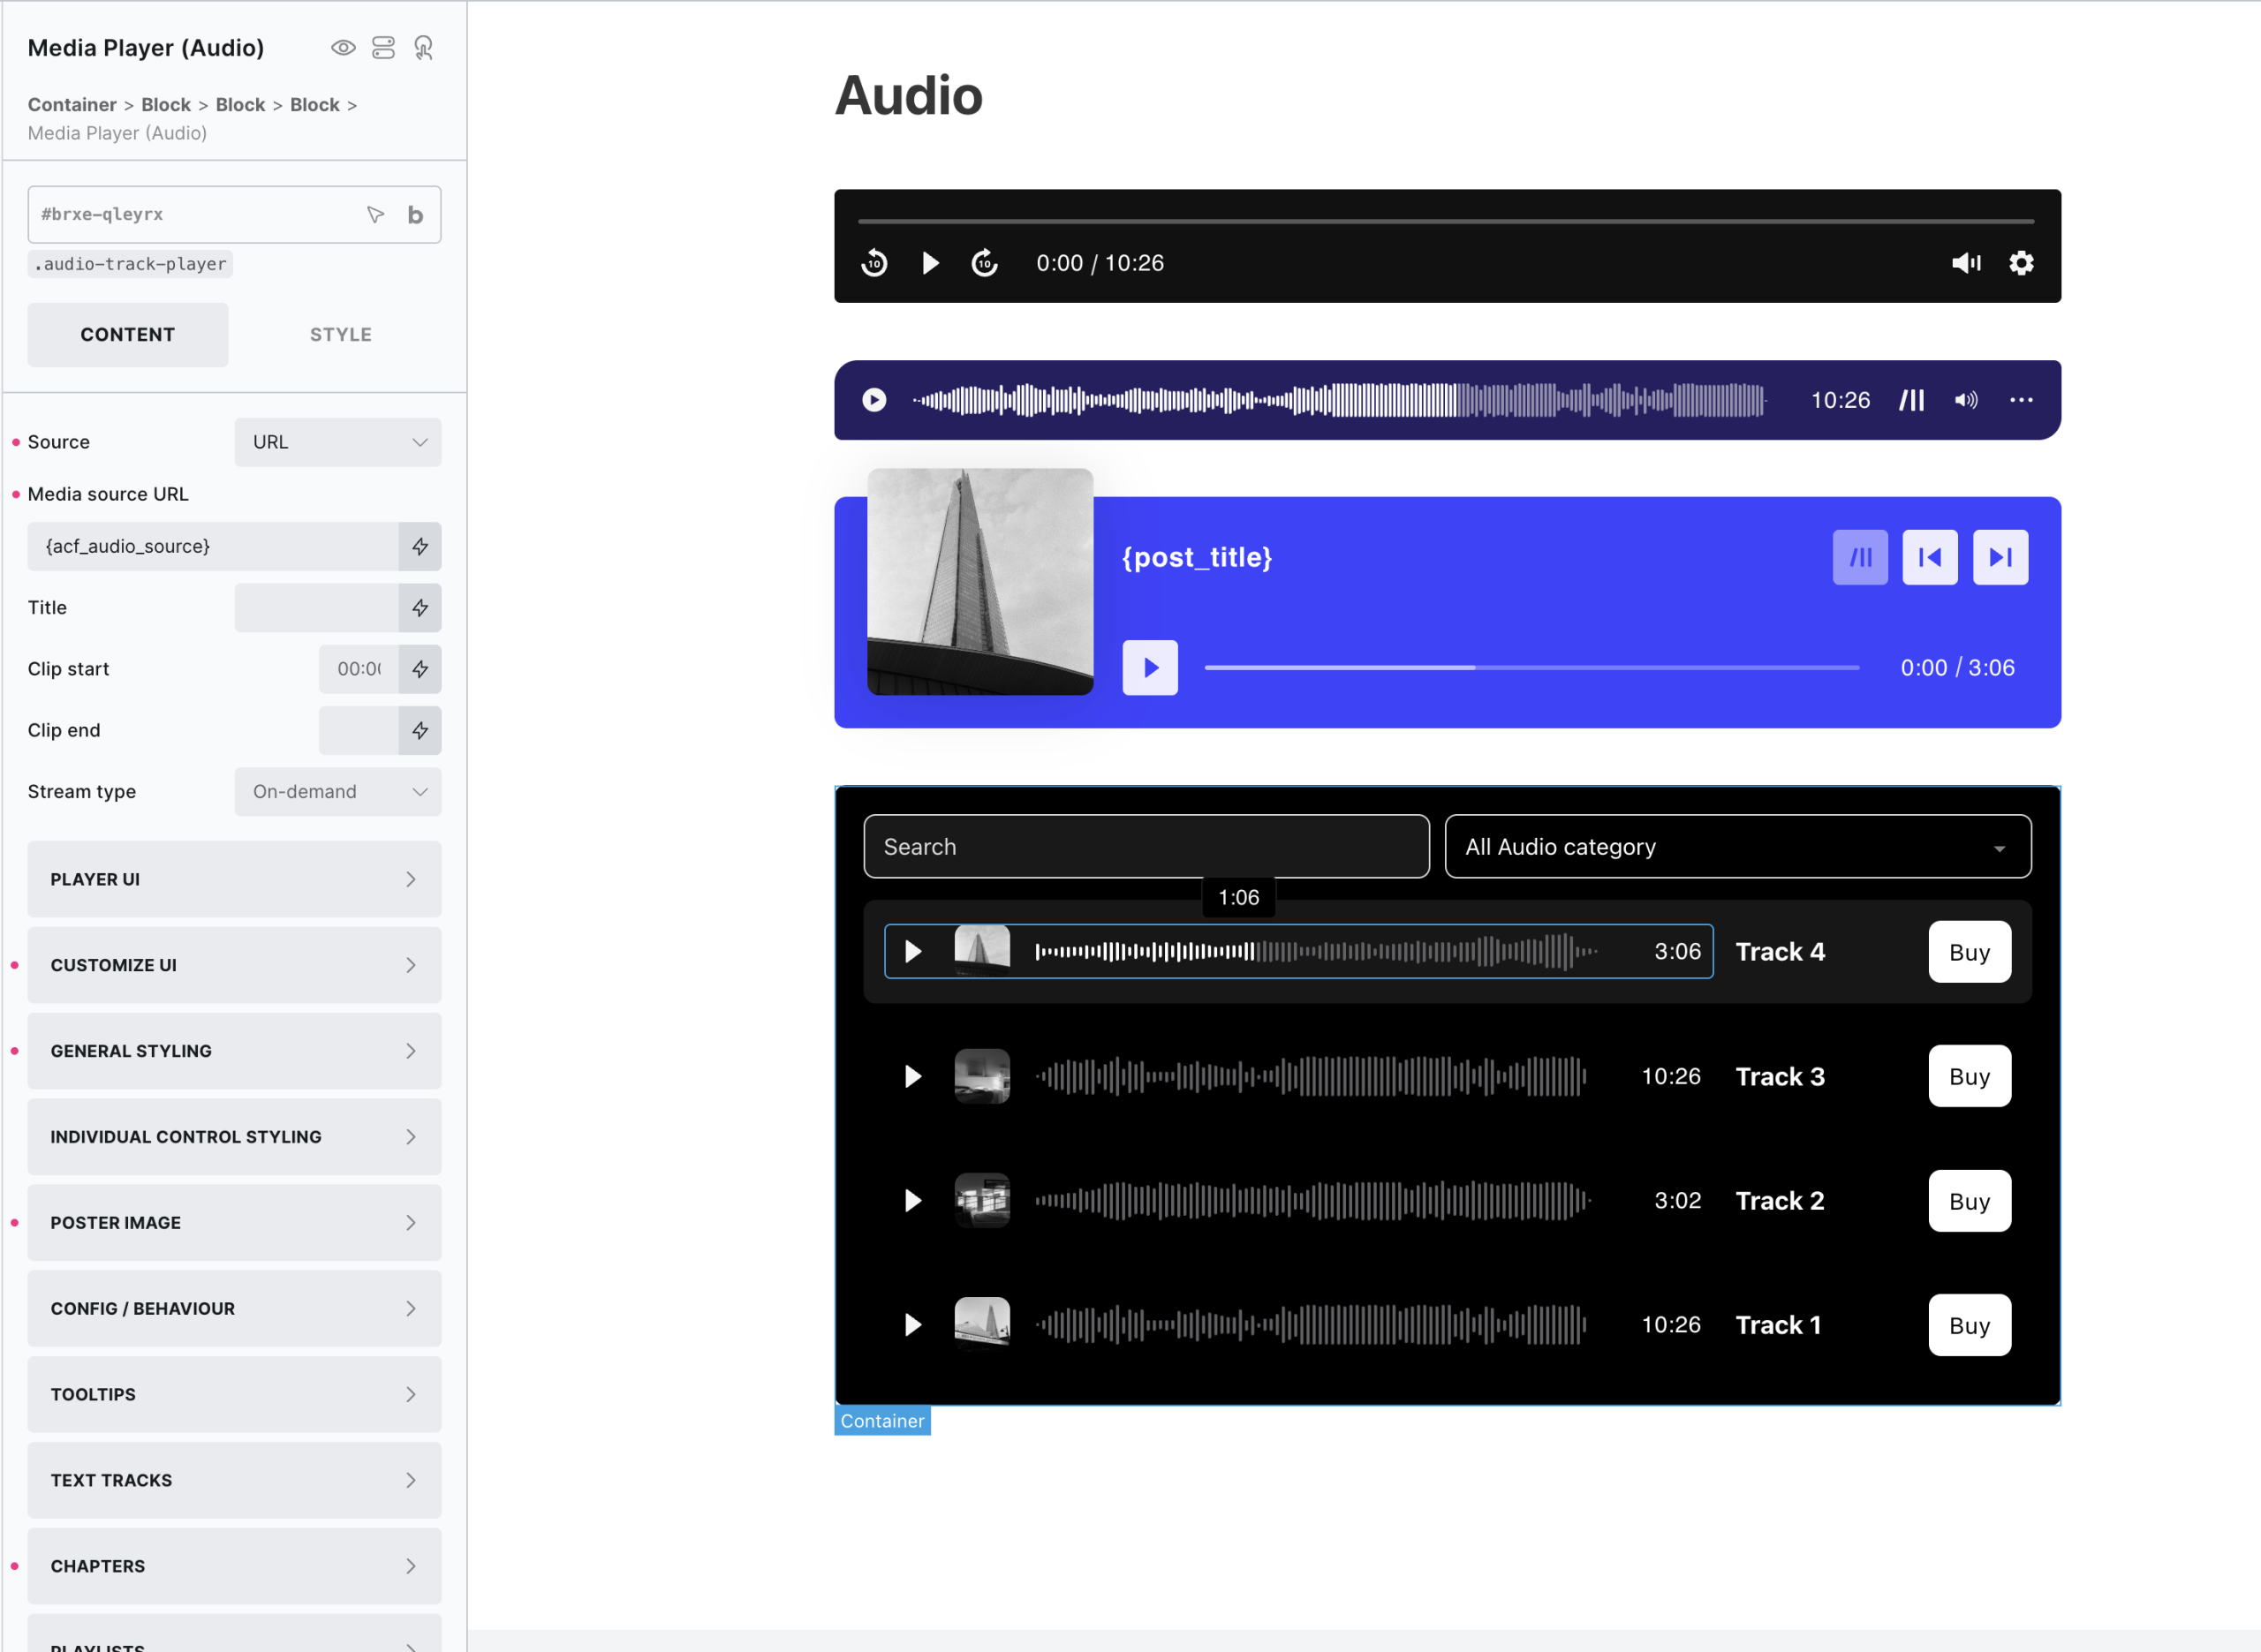The image size is (2261, 1652).
Task: Toggle the eye visibility icon in the panel header
Action: pyautogui.click(x=343, y=47)
